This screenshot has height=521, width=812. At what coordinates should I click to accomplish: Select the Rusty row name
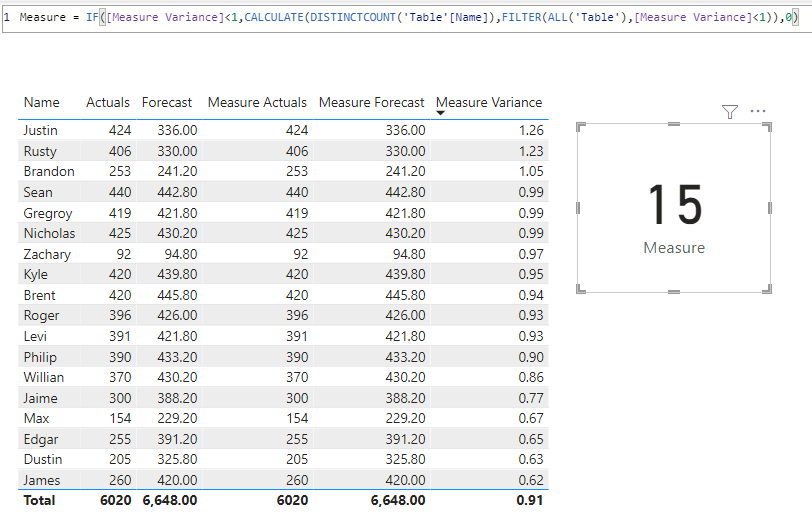pos(40,151)
